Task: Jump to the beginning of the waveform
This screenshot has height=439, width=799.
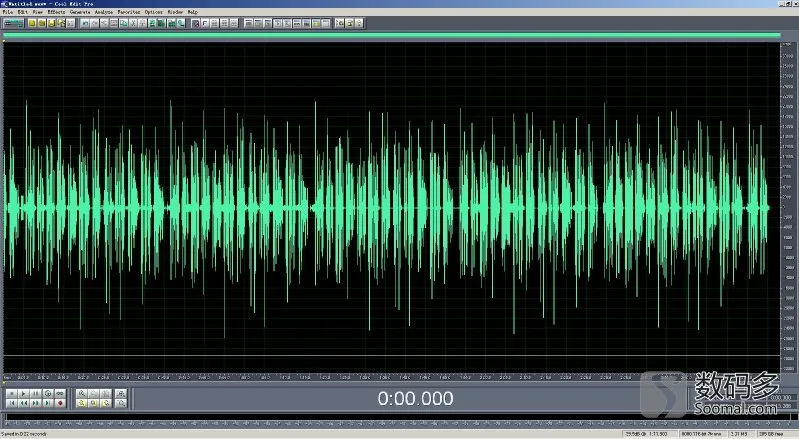Action: click(x=12, y=403)
